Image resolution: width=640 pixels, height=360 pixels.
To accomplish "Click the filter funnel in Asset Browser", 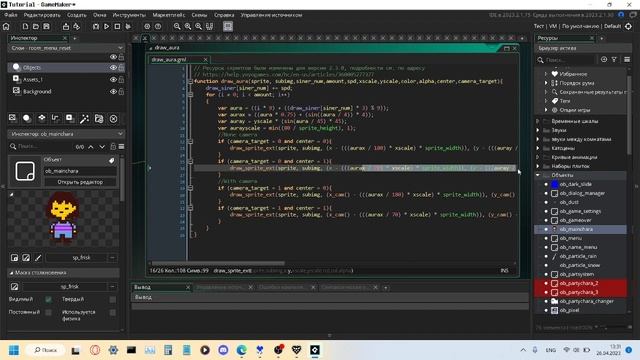I will 614,60.
